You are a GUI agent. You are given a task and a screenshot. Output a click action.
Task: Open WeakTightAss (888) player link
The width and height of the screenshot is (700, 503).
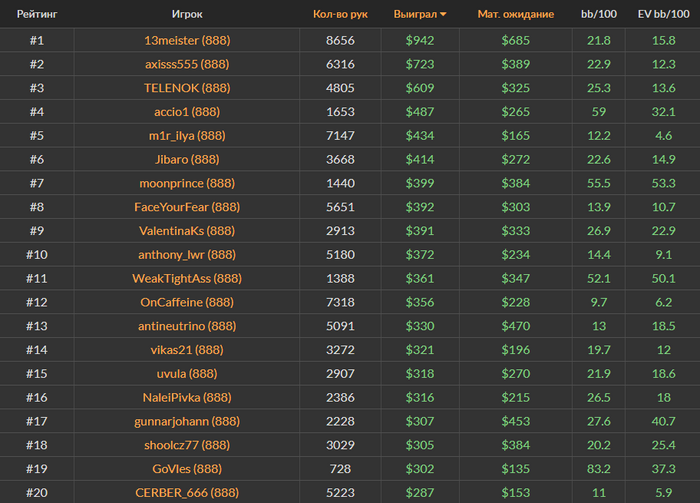[x=186, y=278]
